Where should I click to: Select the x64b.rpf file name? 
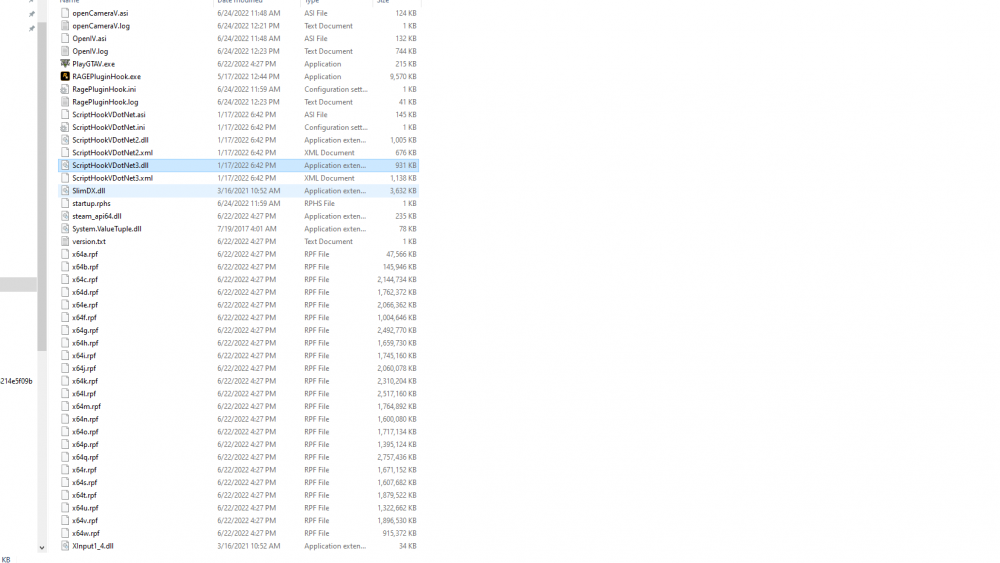[x=85, y=267]
